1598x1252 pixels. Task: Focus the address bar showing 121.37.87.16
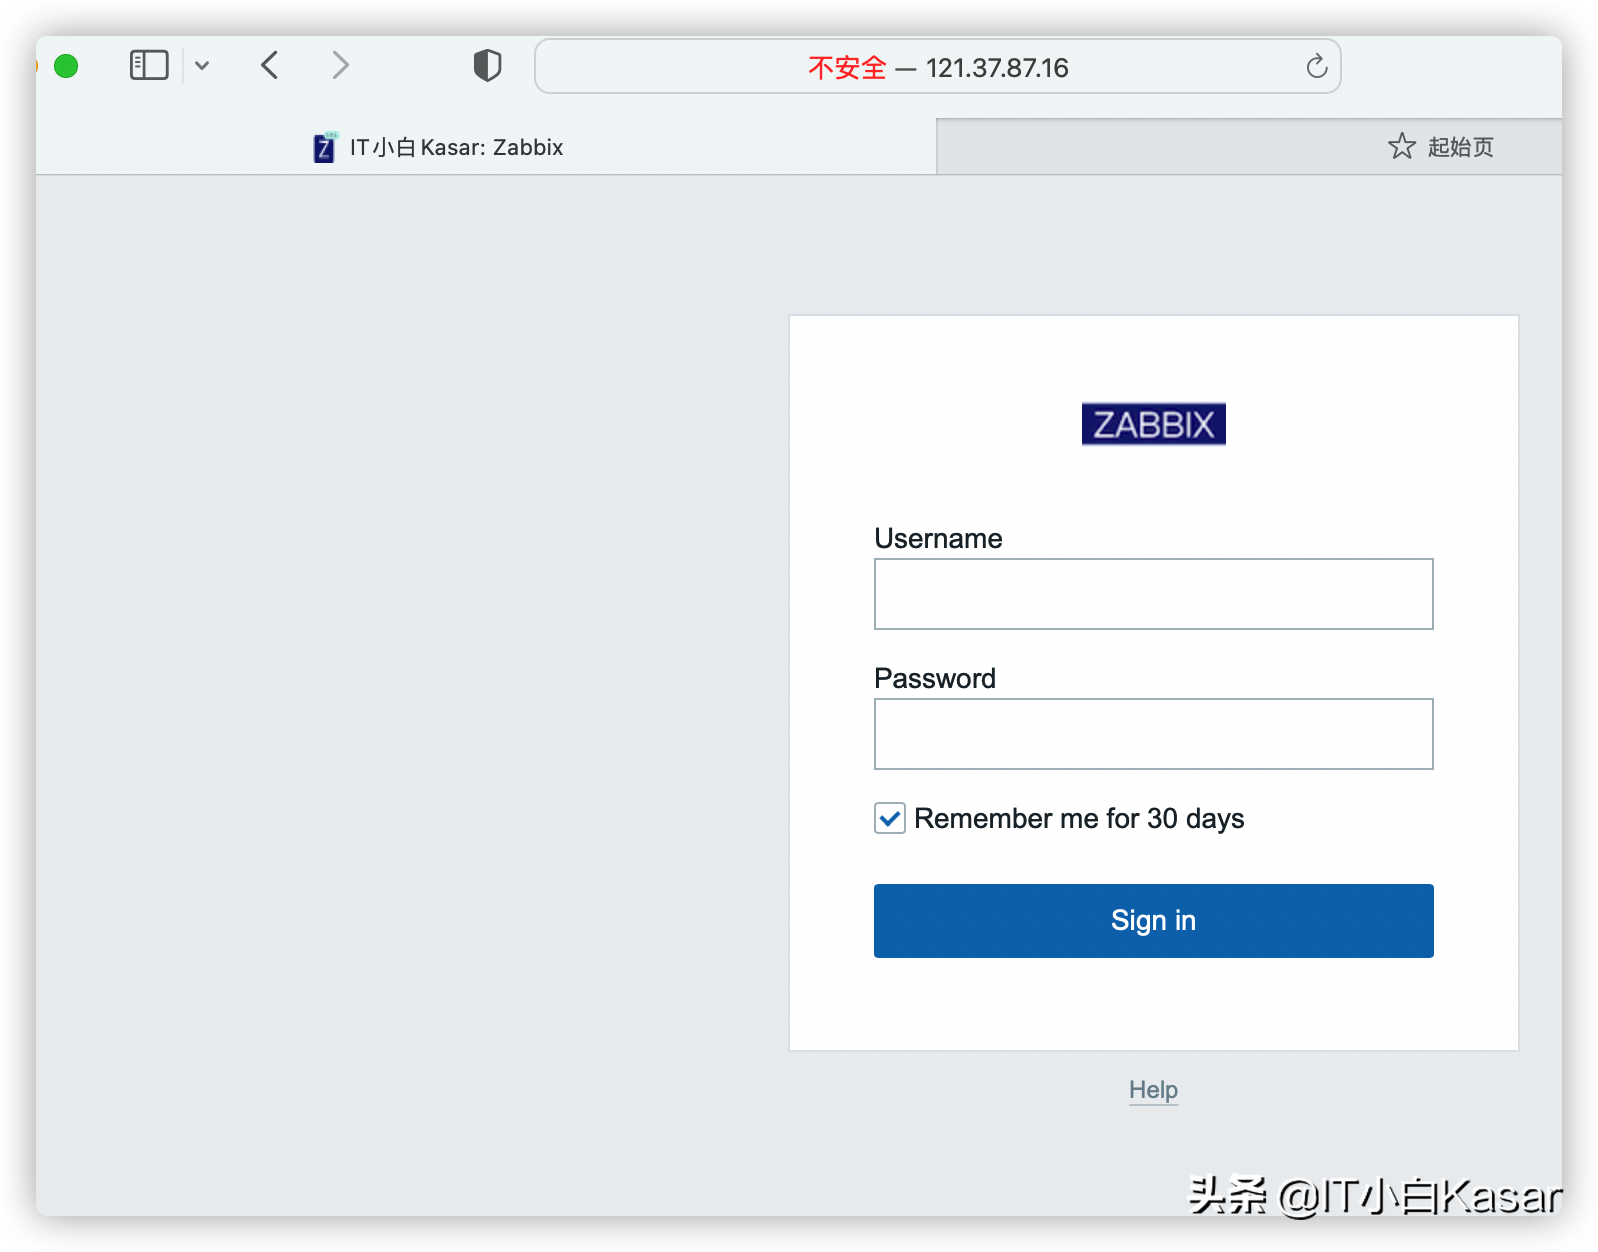pos(938,67)
